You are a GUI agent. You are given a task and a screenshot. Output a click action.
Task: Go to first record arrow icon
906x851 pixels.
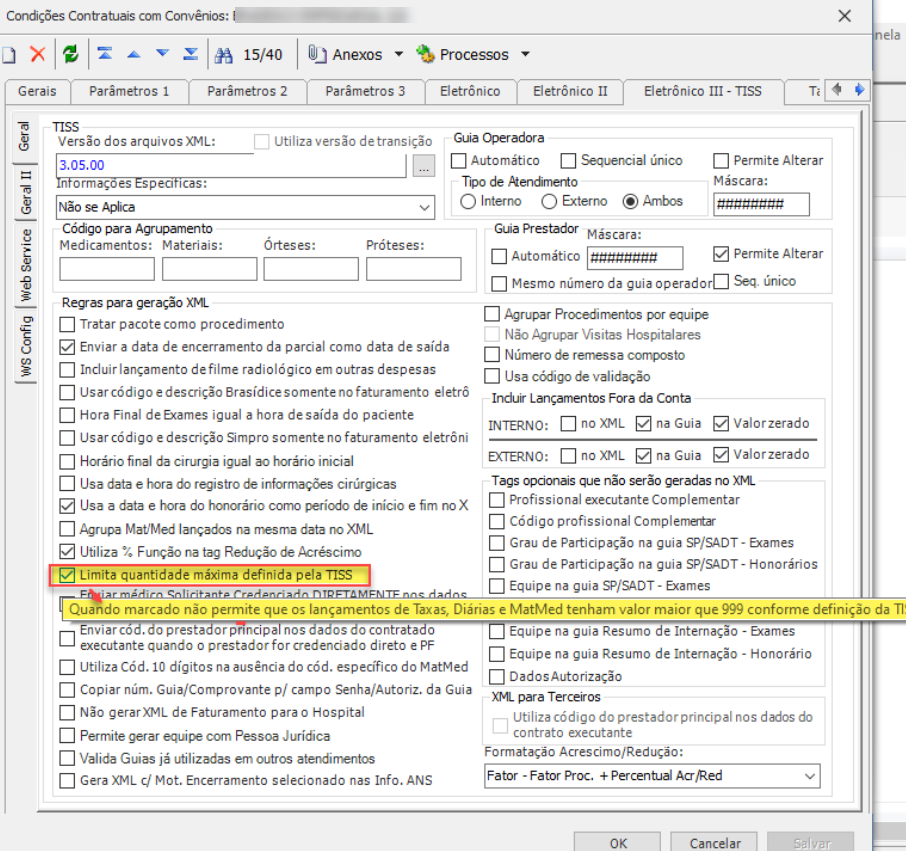(105, 54)
